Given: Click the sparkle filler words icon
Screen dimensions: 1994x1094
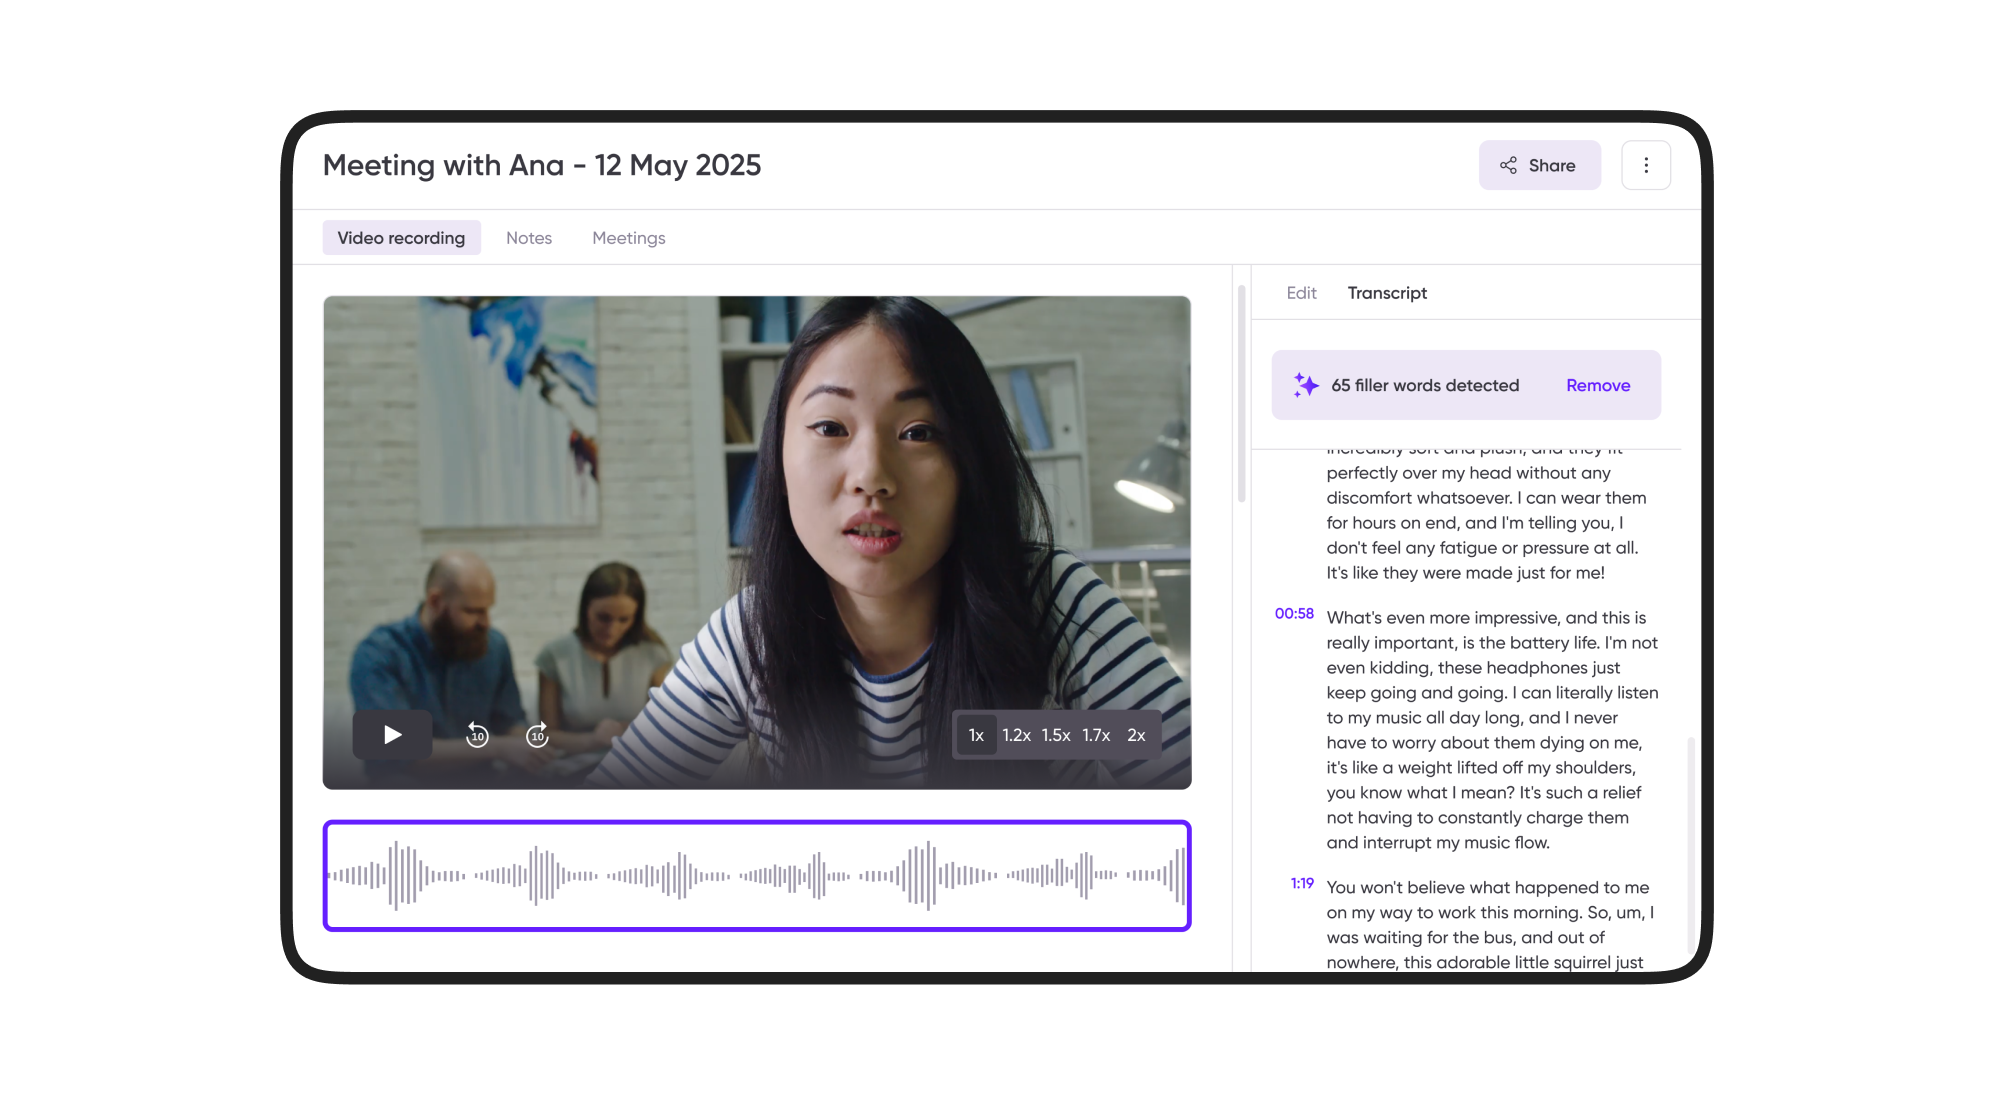Looking at the screenshot, I should (x=1305, y=385).
